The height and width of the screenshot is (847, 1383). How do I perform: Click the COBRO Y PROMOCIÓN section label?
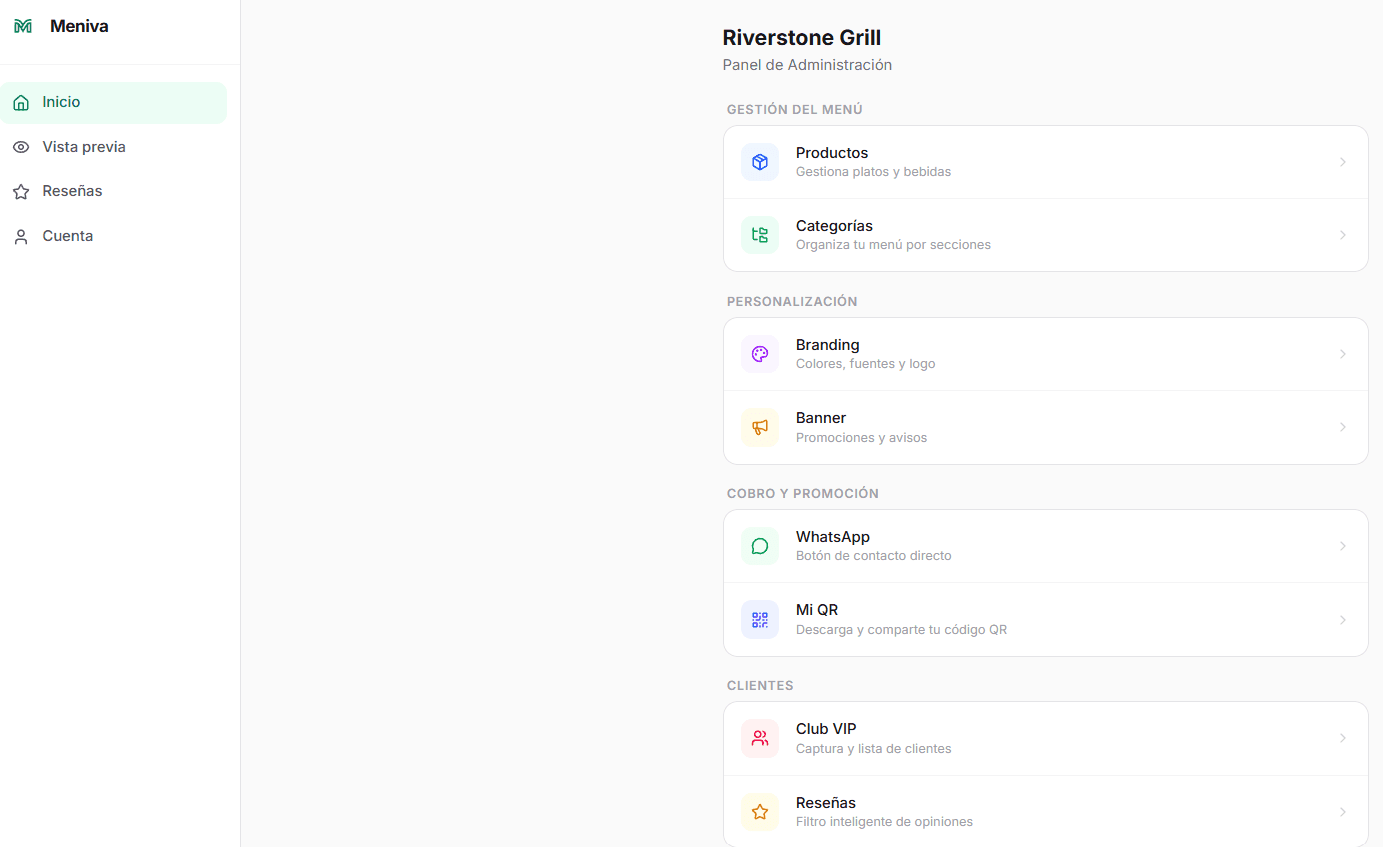pyautogui.click(x=803, y=494)
